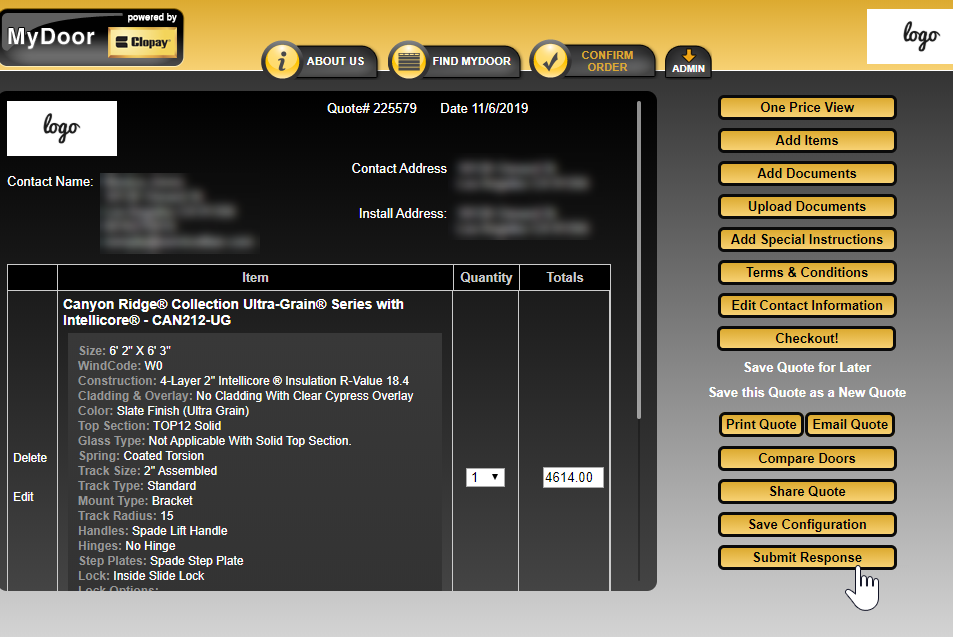Click the Handles: Spade Lift Handle line
The image size is (953, 637).
coord(153,531)
